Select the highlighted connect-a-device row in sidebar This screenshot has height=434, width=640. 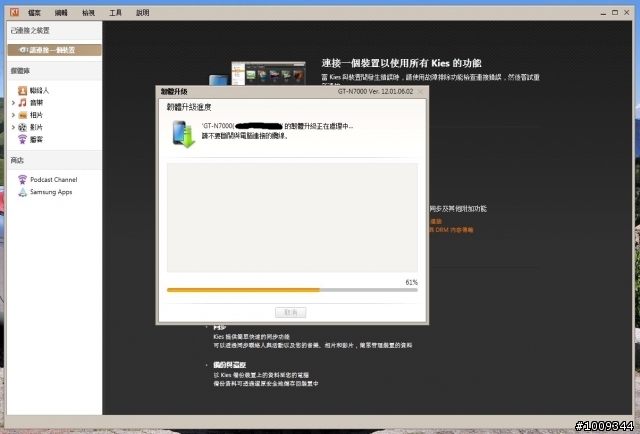click(x=54, y=50)
